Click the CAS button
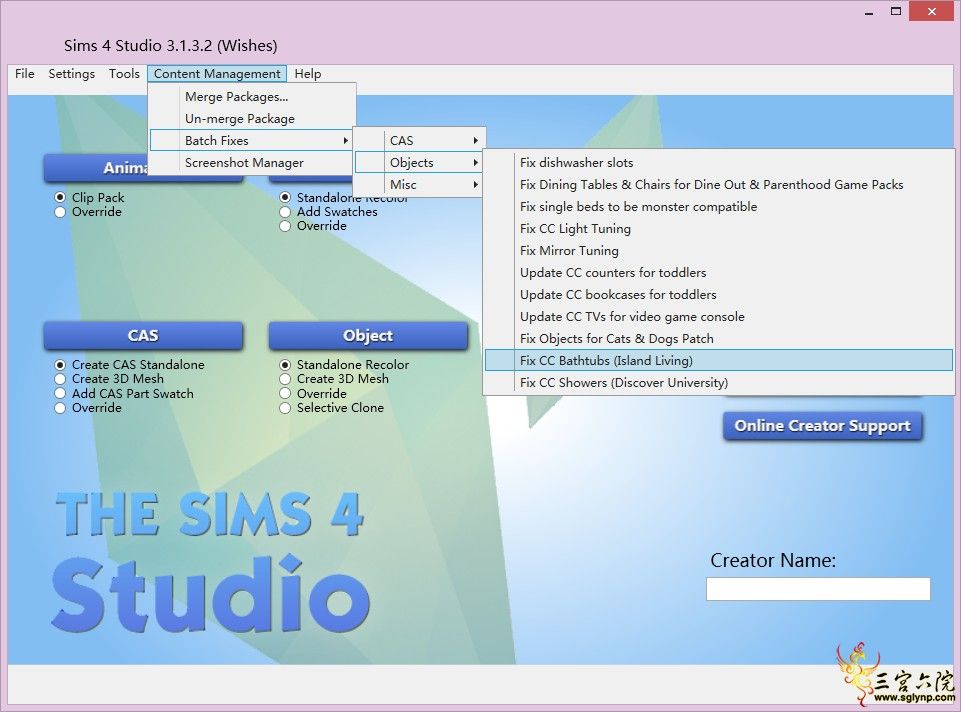Screen dimensions: 961x712 [143, 336]
